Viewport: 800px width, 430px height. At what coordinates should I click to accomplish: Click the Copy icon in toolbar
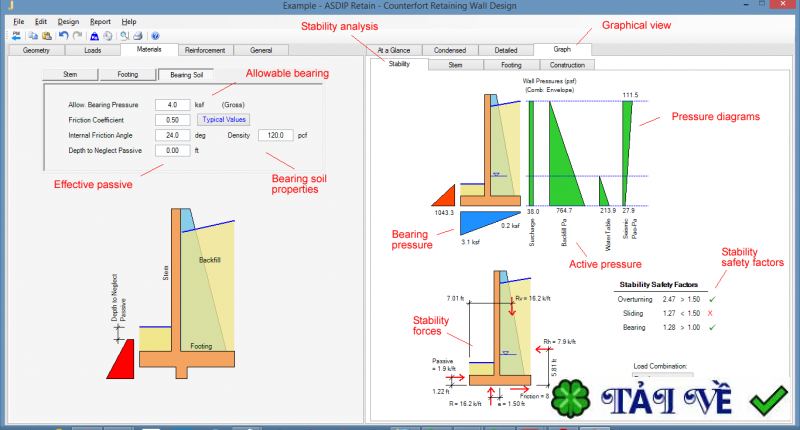pos(33,36)
